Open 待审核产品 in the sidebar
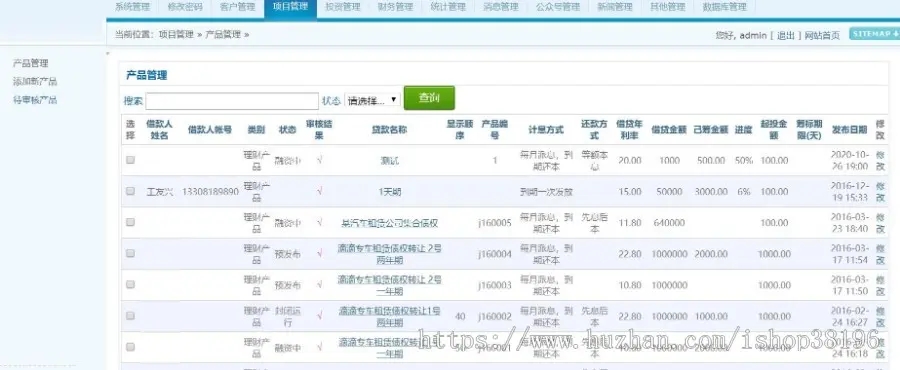This screenshot has height=370, width=900. click(x=35, y=100)
